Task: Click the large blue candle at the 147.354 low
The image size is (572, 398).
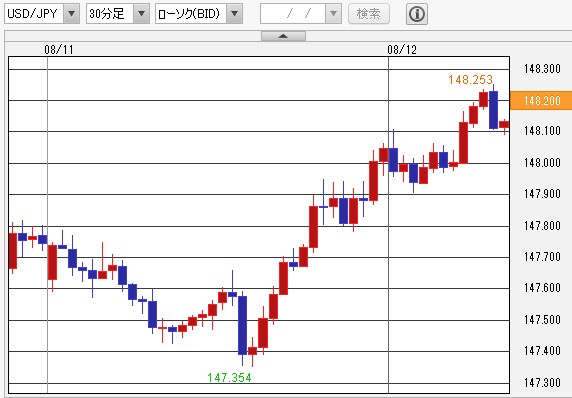Action: tap(242, 325)
